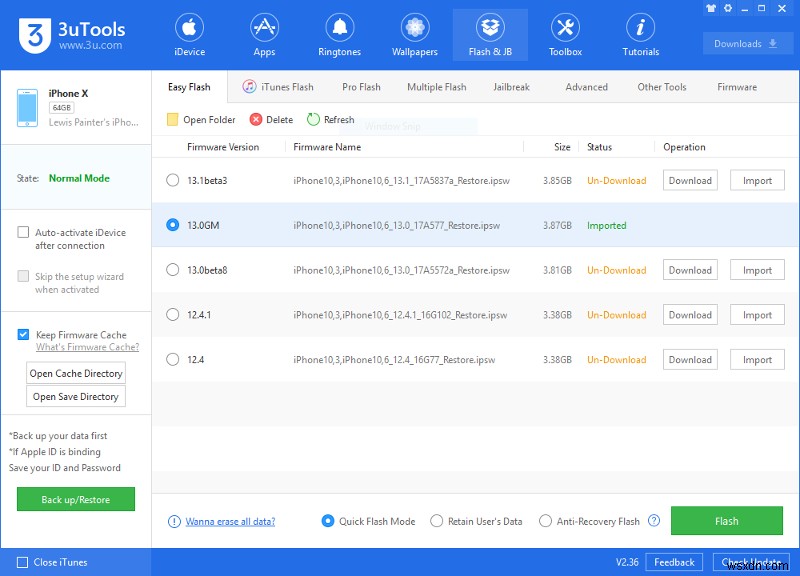Click the skin shirt icon in title bar
The image size is (800, 576).
point(711,8)
